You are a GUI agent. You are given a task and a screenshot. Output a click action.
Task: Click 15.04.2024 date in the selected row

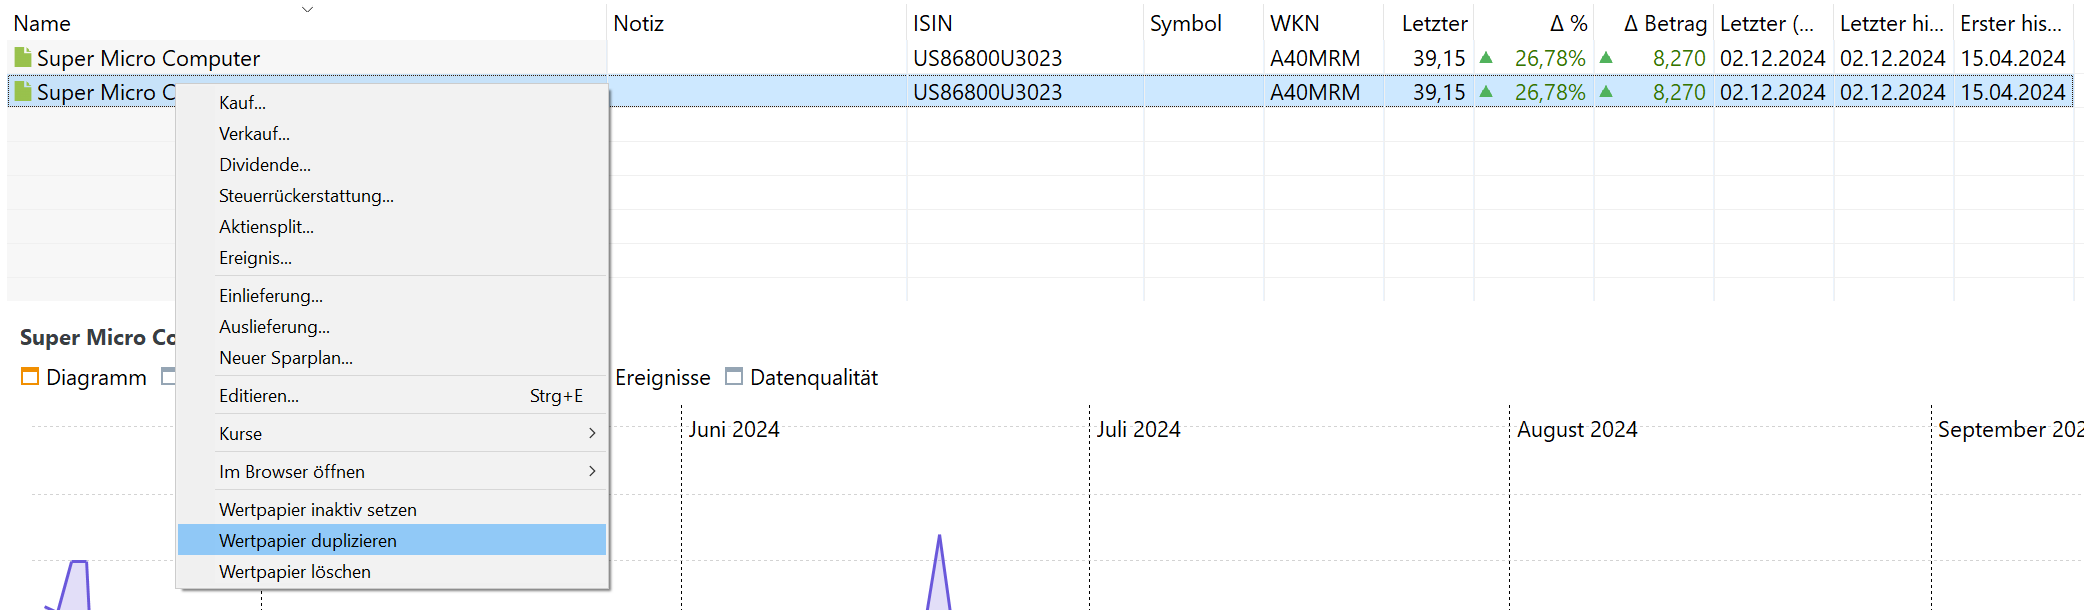(x=2013, y=93)
